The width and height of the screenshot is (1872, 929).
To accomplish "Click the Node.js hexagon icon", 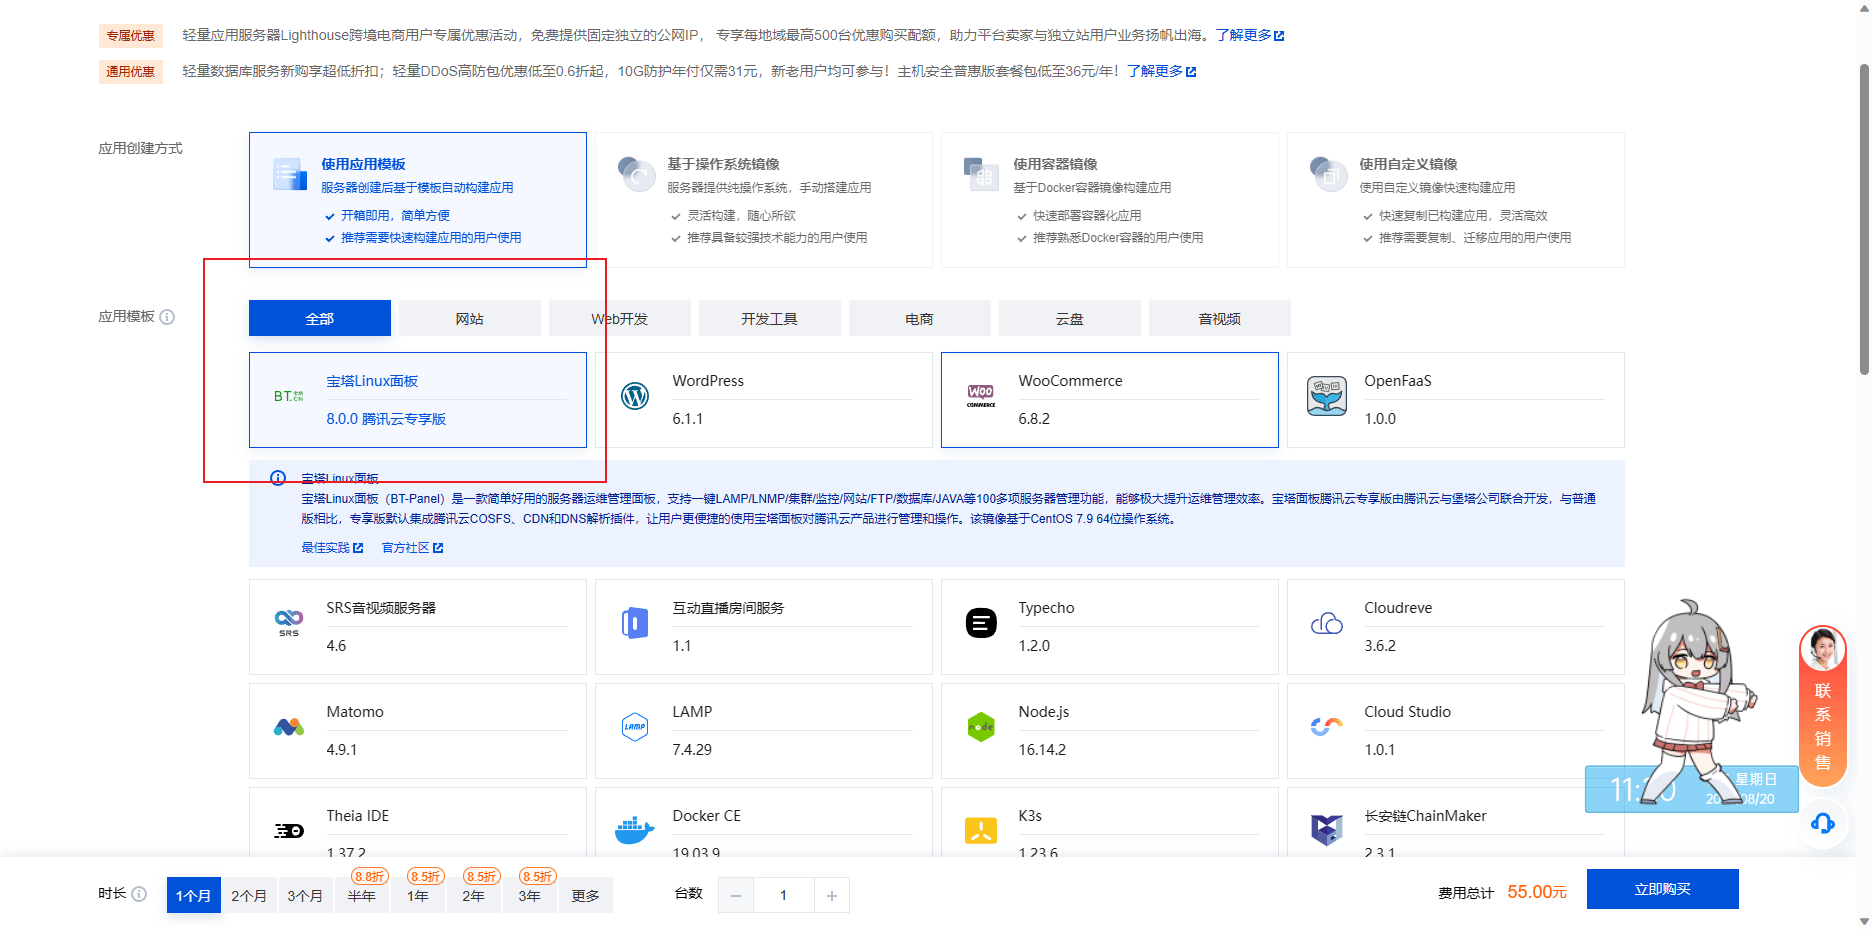I will pos(982,725).
